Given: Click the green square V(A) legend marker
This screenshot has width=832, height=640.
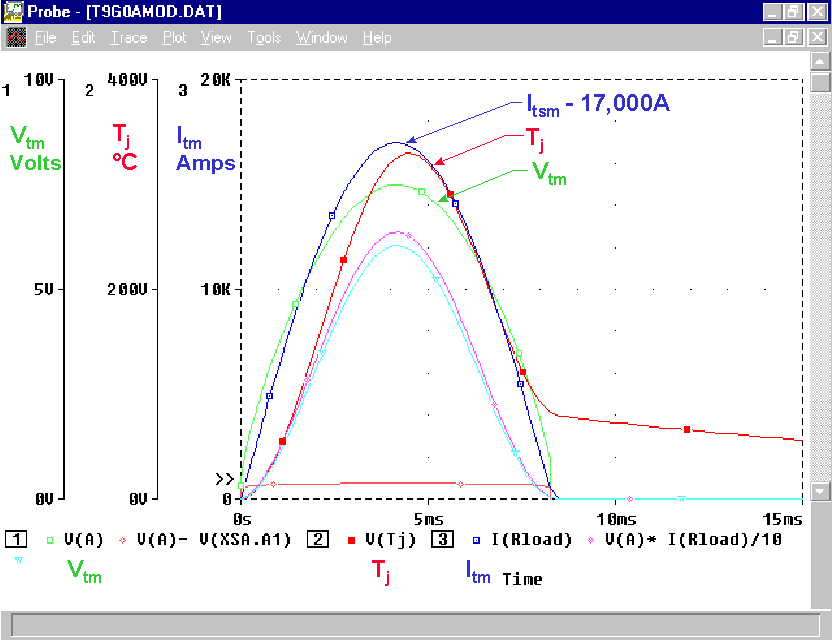Looking at the screenshot, I should 50,540.
